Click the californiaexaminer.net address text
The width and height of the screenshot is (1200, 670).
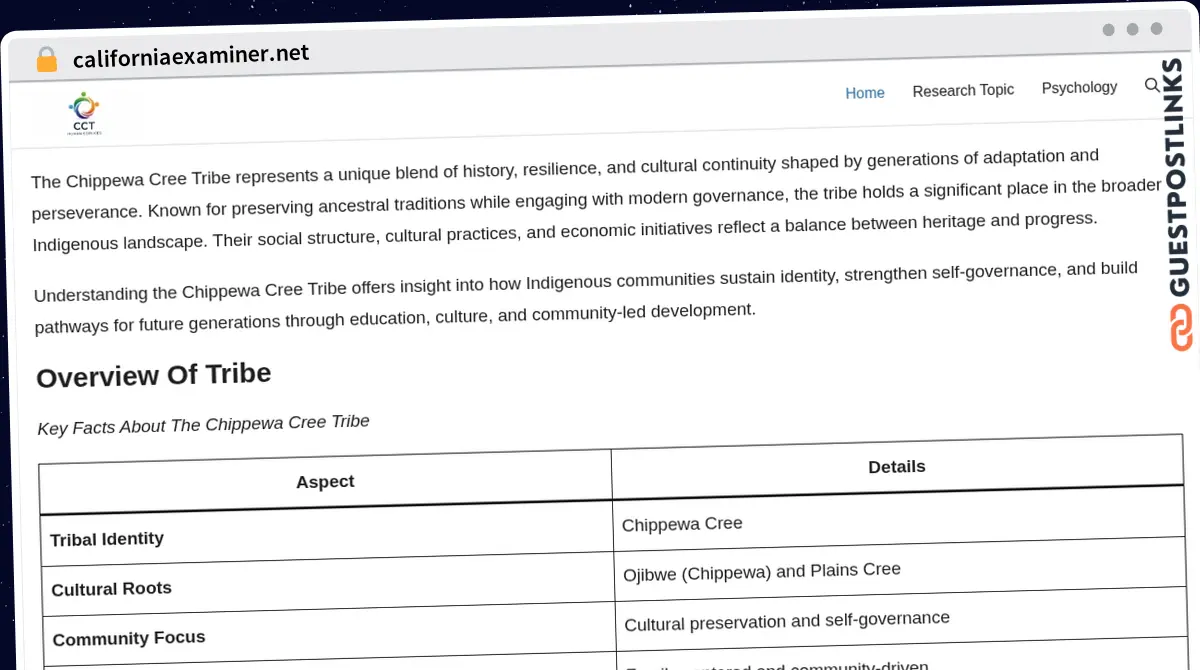191,56
